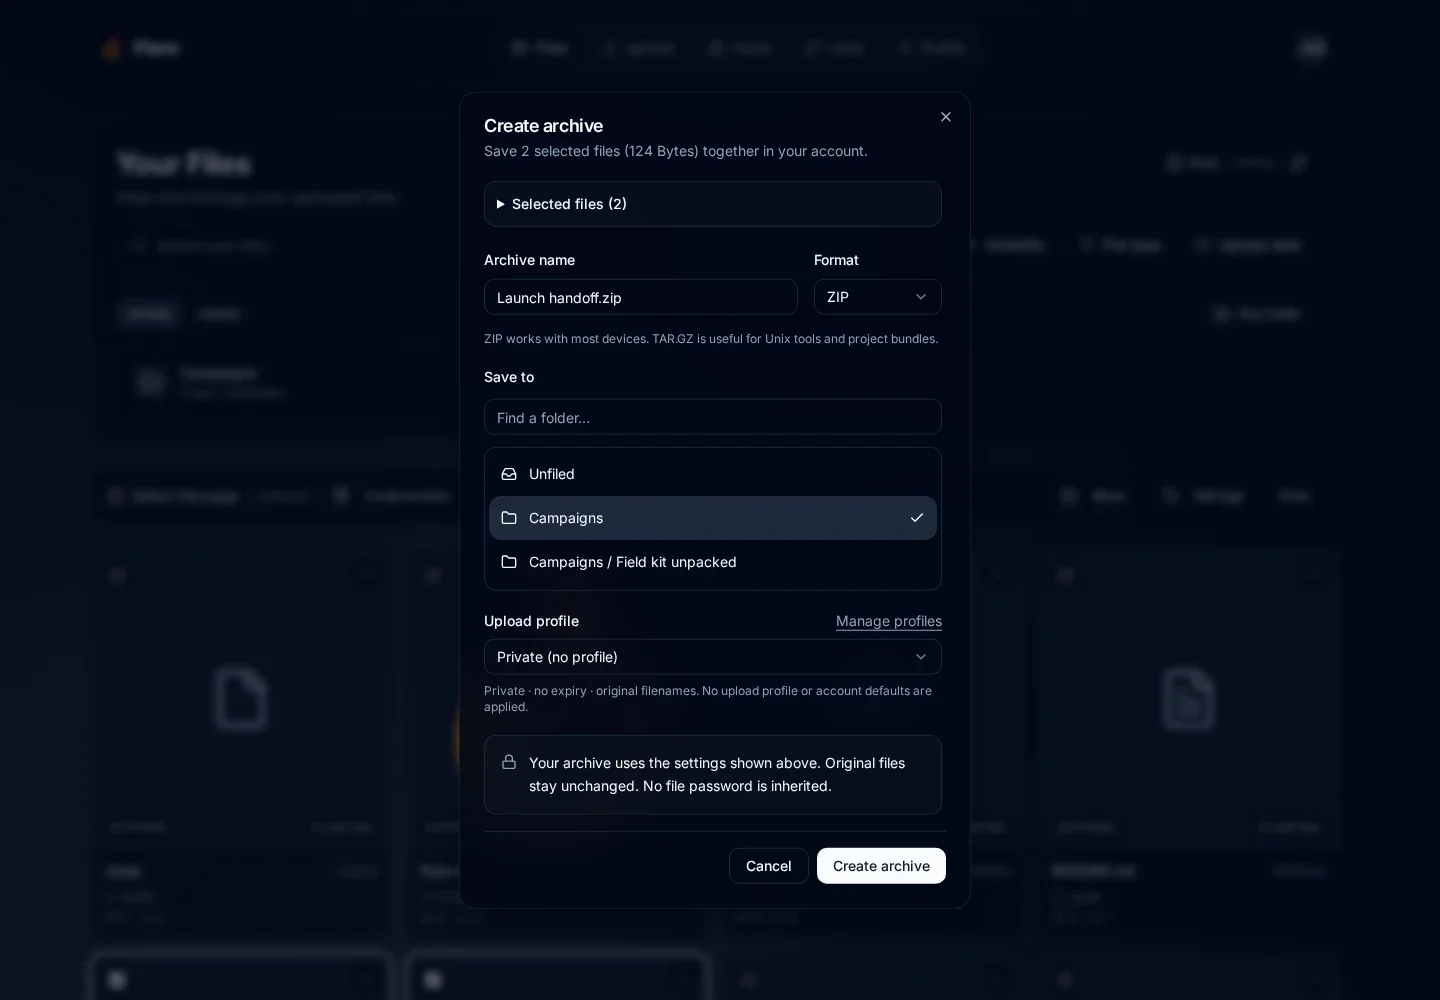
Task: Click the chevron on Private (no profile)
Action: 921,657
